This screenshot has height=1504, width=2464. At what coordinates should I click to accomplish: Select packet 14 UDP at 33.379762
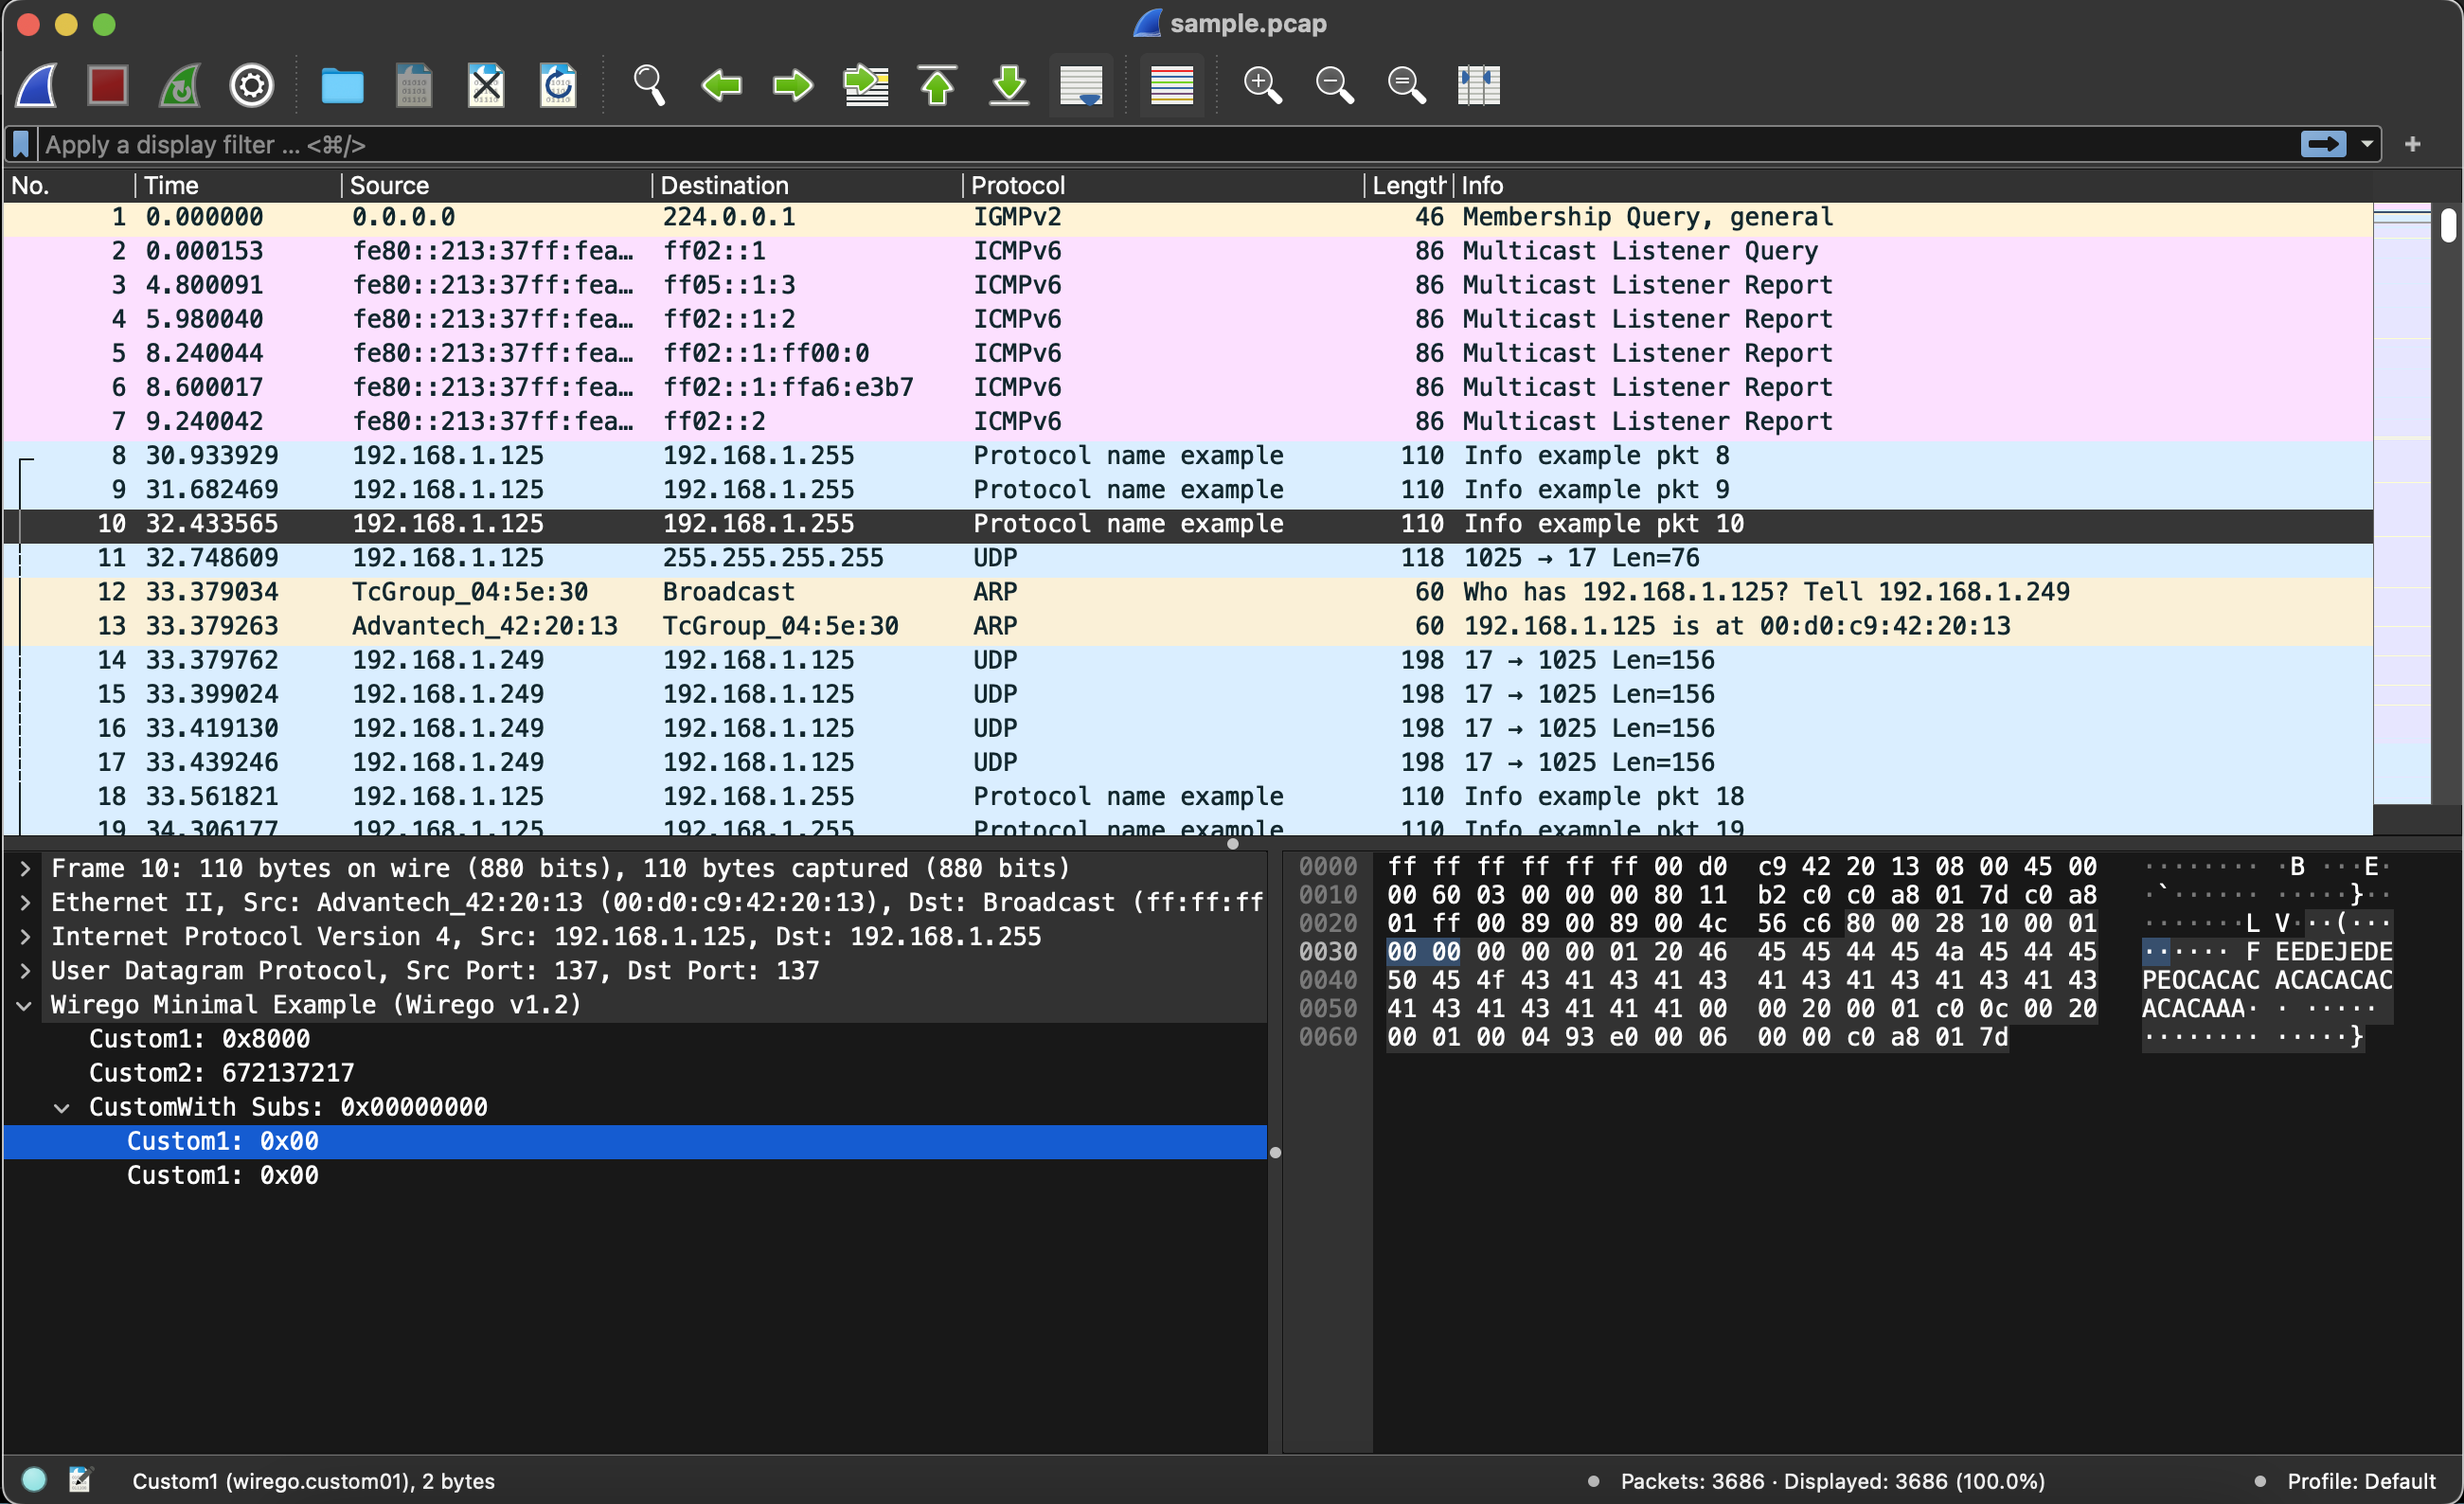[x=1188, y=660]
